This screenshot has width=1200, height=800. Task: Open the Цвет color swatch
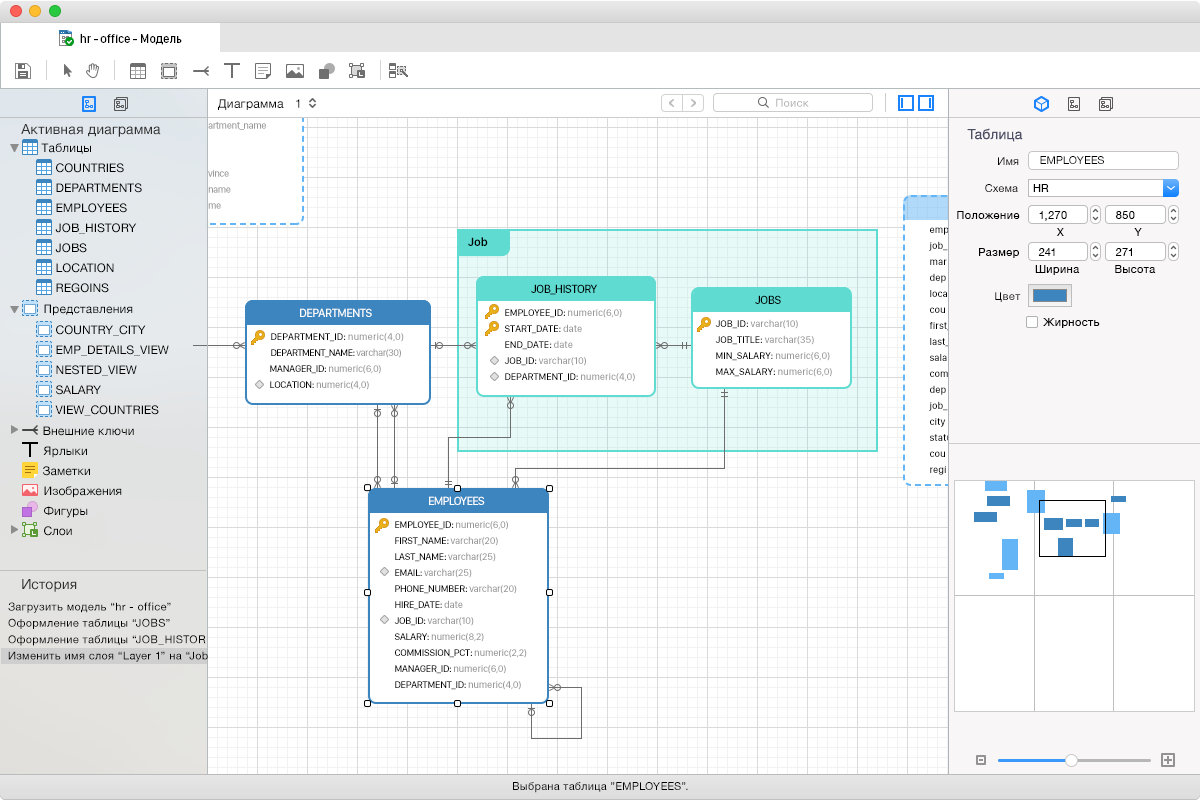pyautogui.click(x=1050, y=295)
